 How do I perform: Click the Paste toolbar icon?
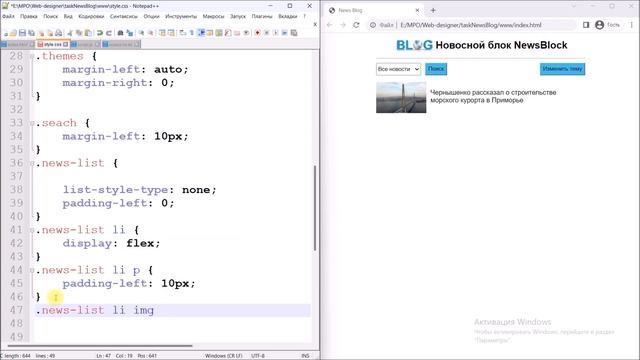88,33
